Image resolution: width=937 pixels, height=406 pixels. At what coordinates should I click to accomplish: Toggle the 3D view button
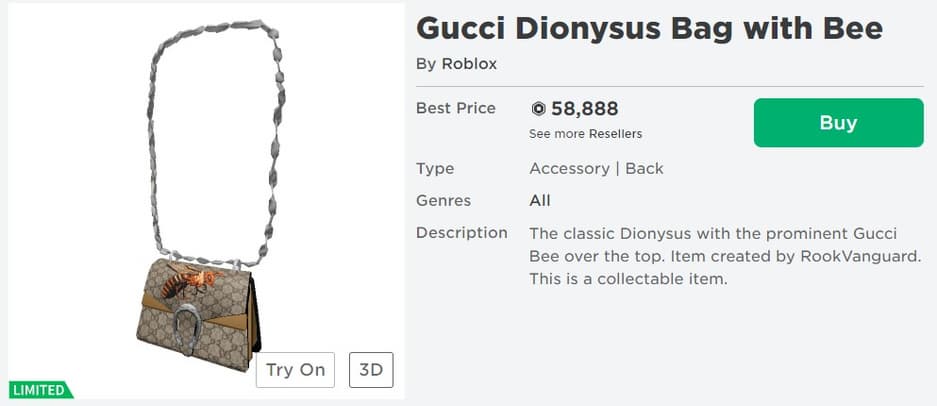click(x=371, y=370)
